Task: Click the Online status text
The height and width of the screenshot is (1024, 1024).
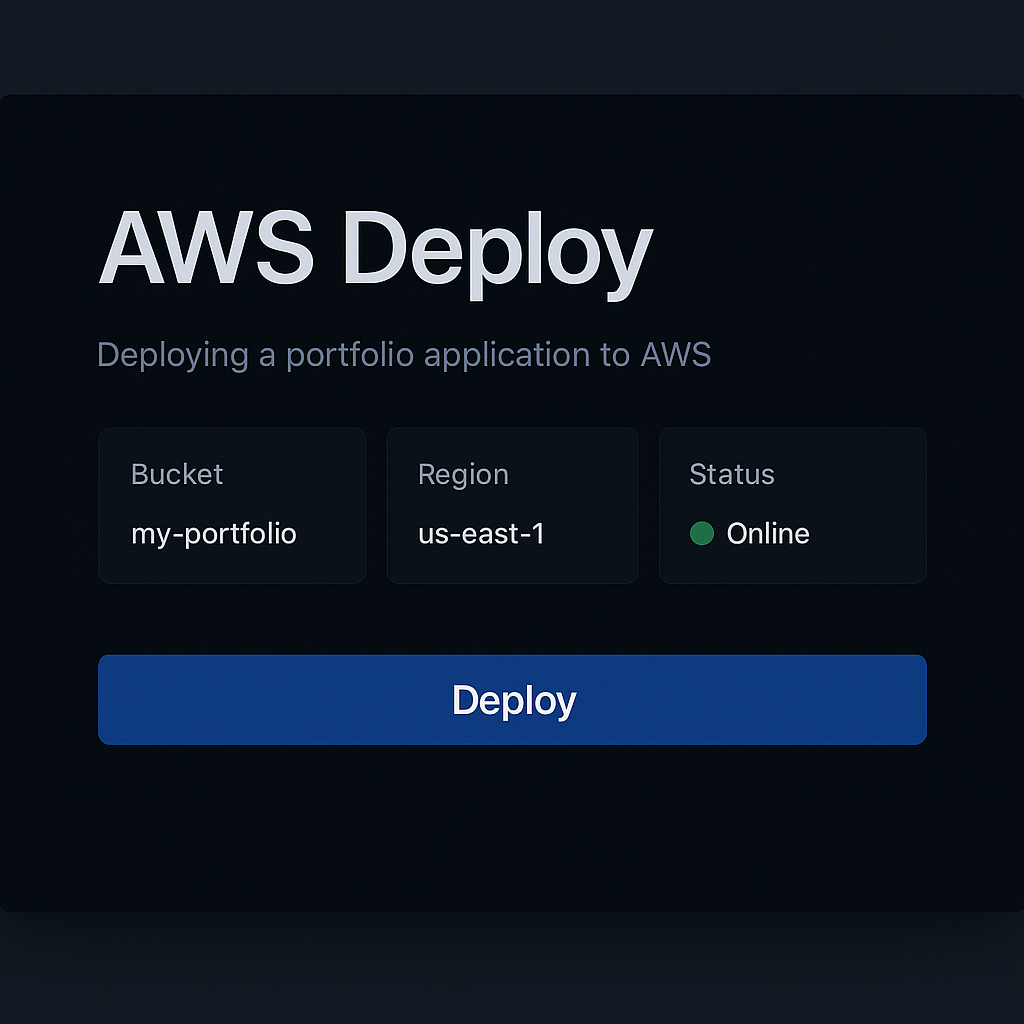Action: [768, 534]
